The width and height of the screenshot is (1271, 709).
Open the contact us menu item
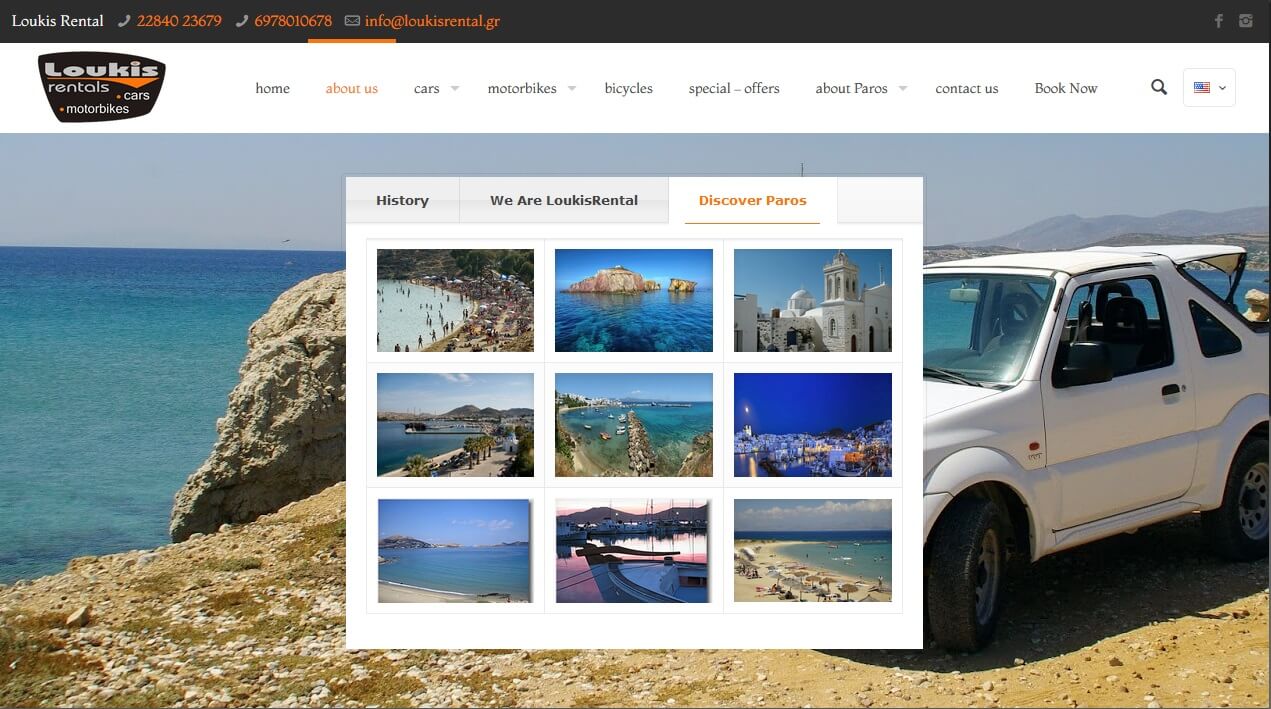coord(967,88)
